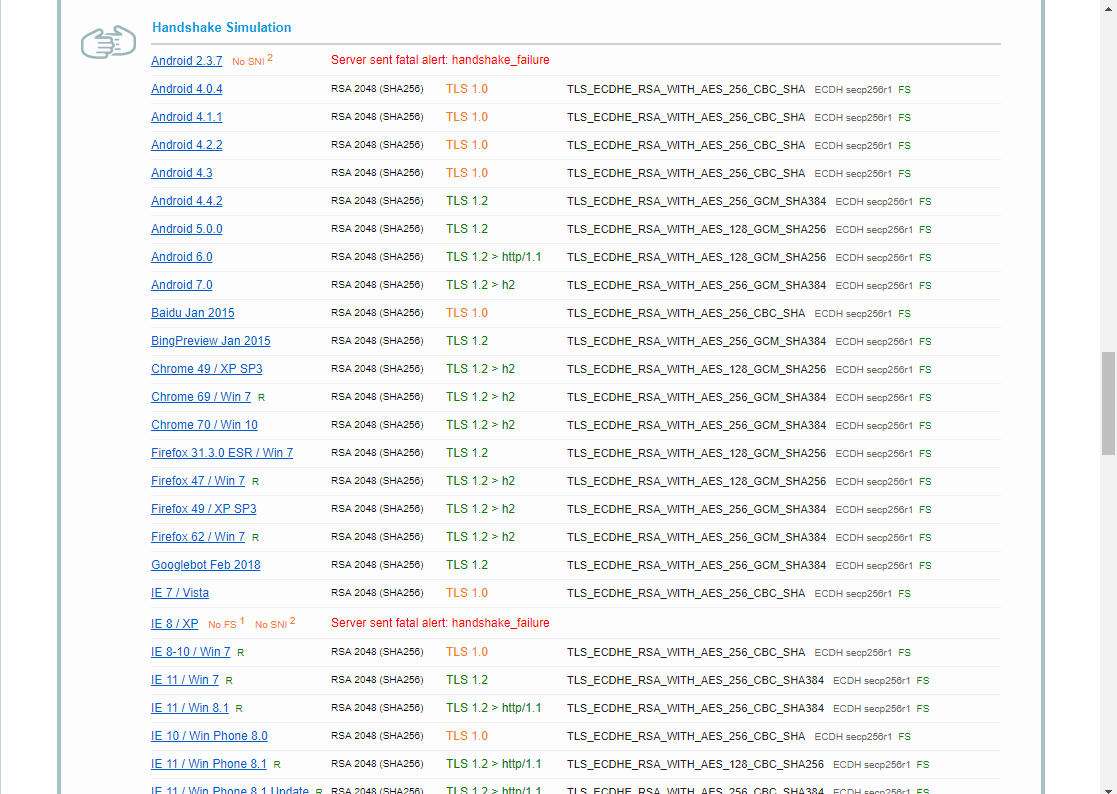The height and width of the screenshot is (794, 1117).
Task: Click the handshake_failure alert in the IE 8 / XP row
Action: pyautogui.click(x=440, y=623)
